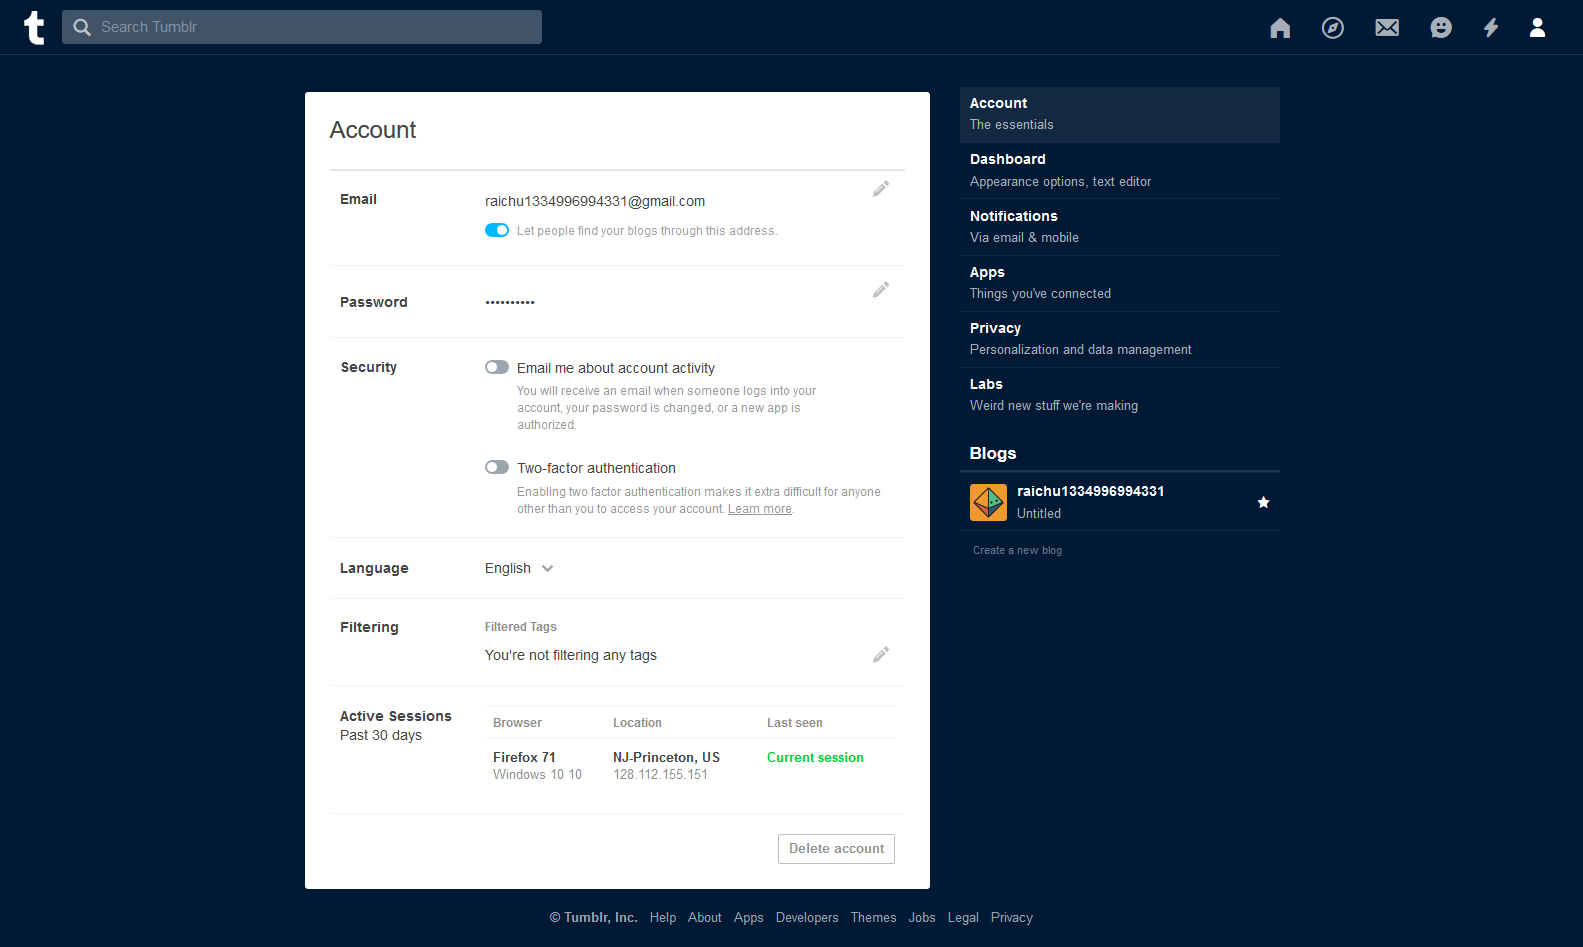
Task: Open Dashboard settings section
Action: tap(1120, 170)
